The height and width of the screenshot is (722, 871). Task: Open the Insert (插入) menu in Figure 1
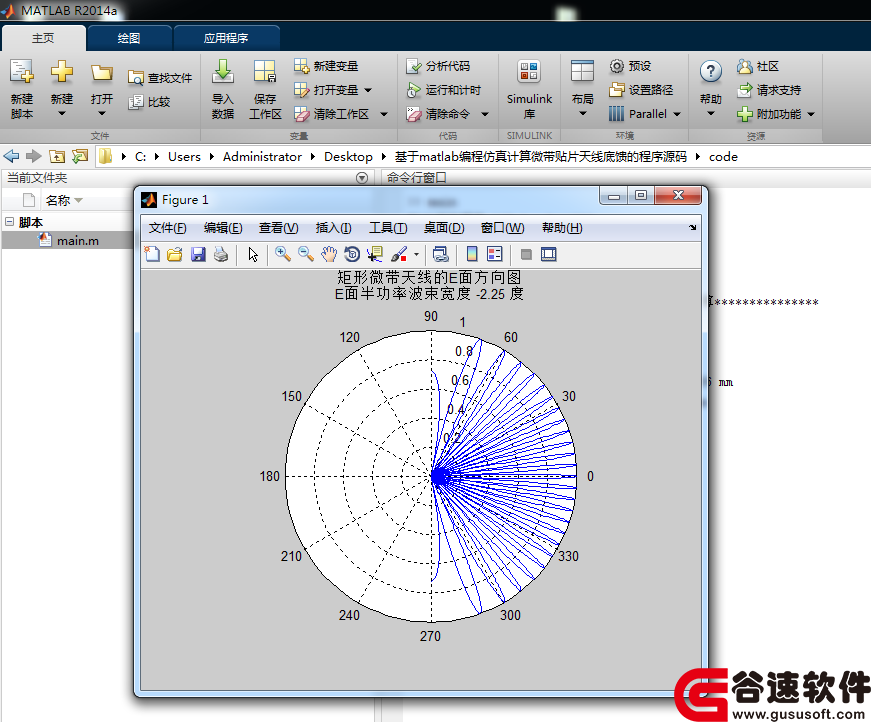tap(333, 228)
